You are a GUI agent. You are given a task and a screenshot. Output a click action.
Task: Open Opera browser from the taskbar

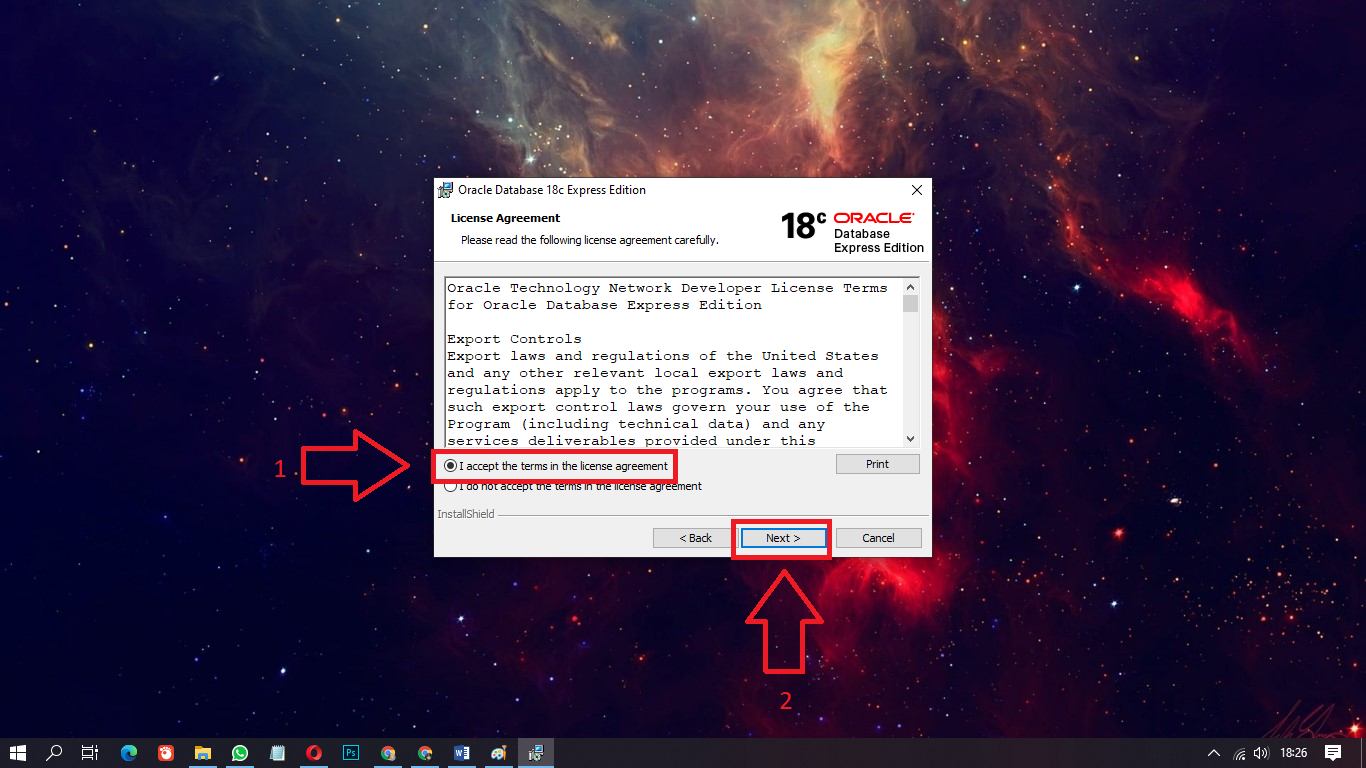point(314,753)
